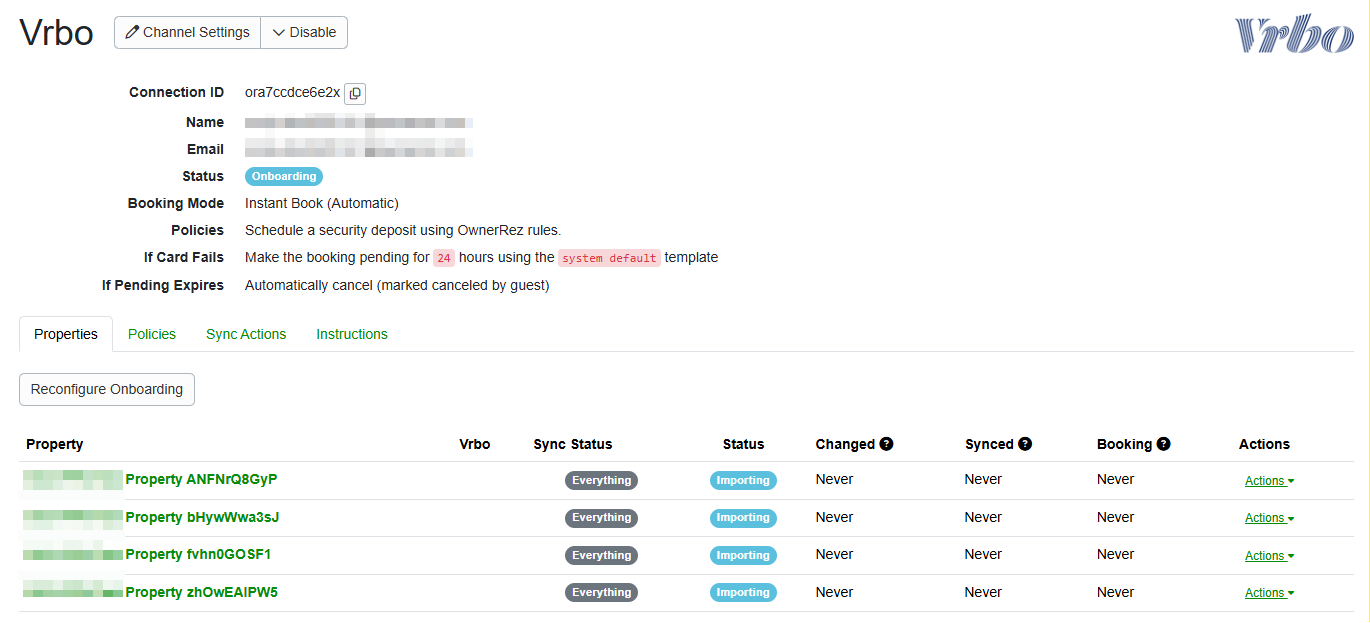
Task: Click 'Instant Book (Automatic)' booking mode text
Action: click(x=322, y=203)
